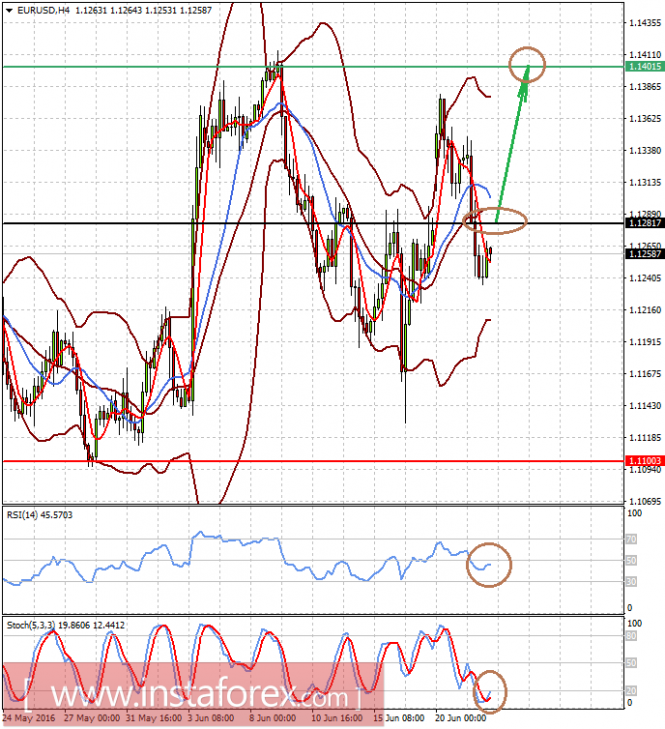The height and width of the screenshot is (729, 665).
Task: Open the chart menu triangle beside EURUSD,H4
Action: [x=9, y=10]
